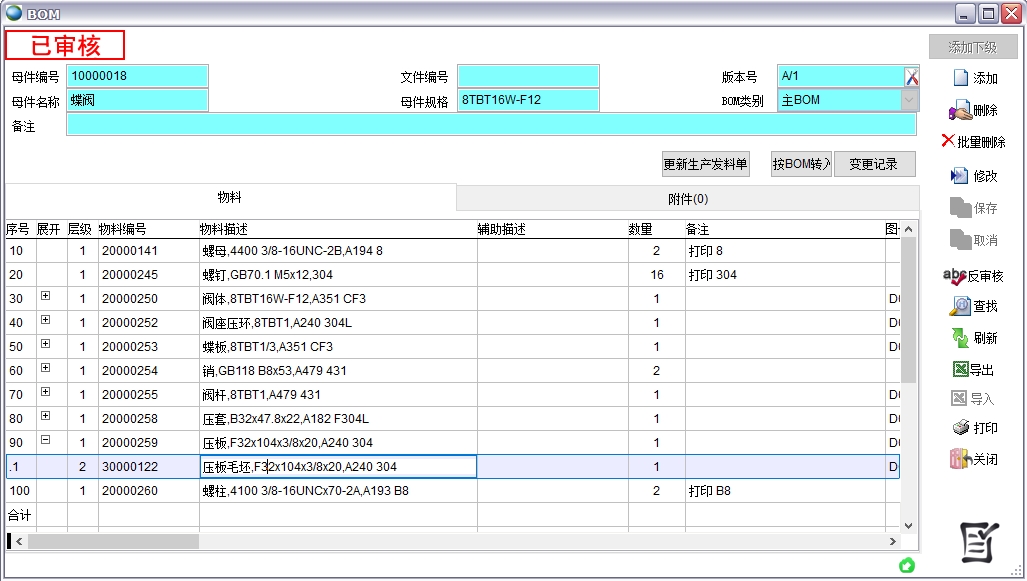
Task: Switch to the 附件(0) tab
Action: 687,198
